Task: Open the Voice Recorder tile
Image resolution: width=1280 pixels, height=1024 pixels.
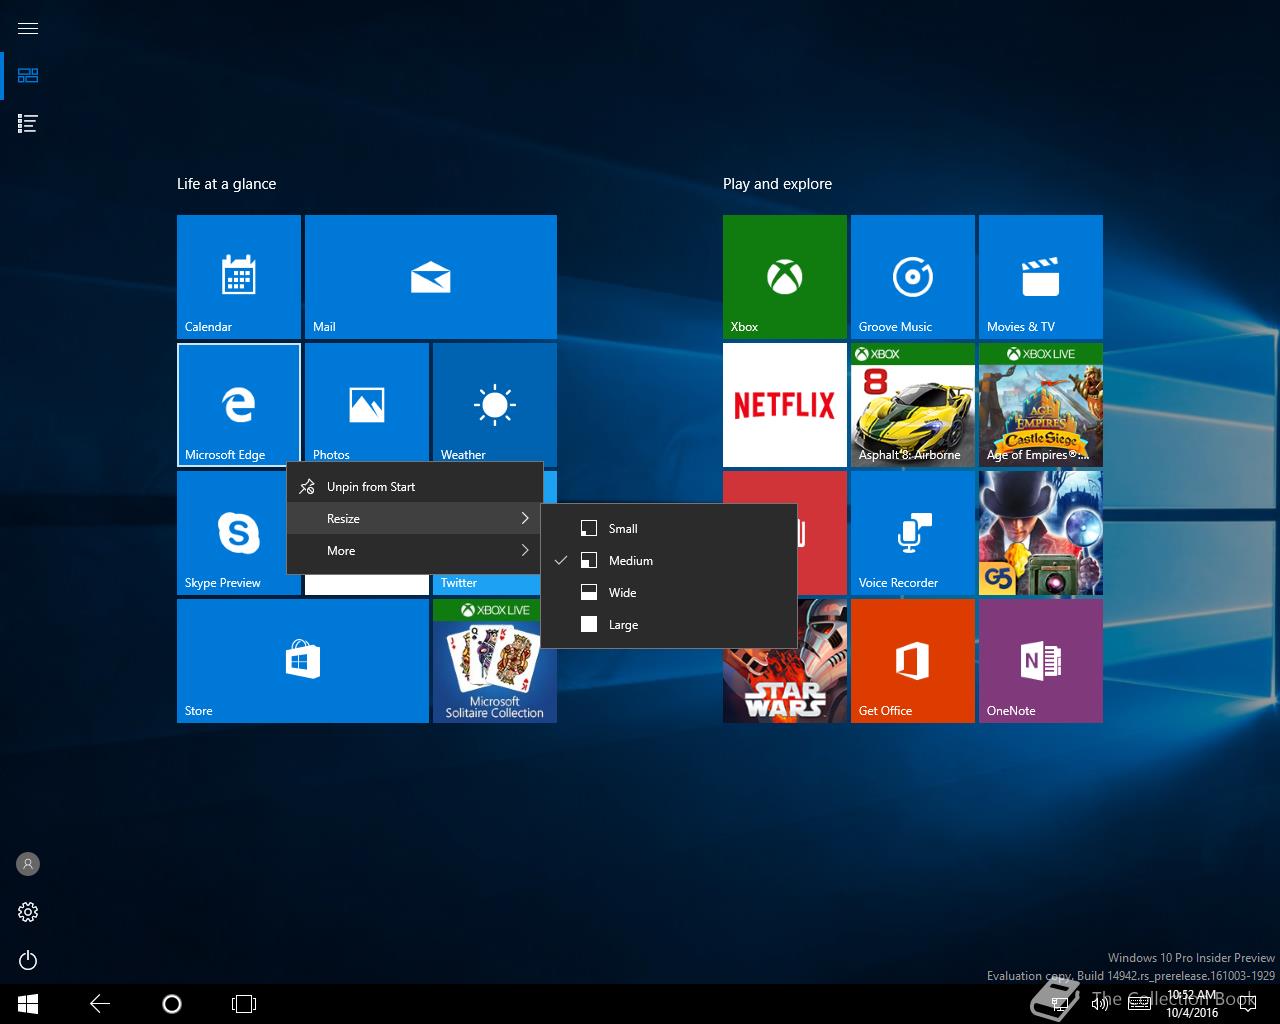Action: point(912,533)
